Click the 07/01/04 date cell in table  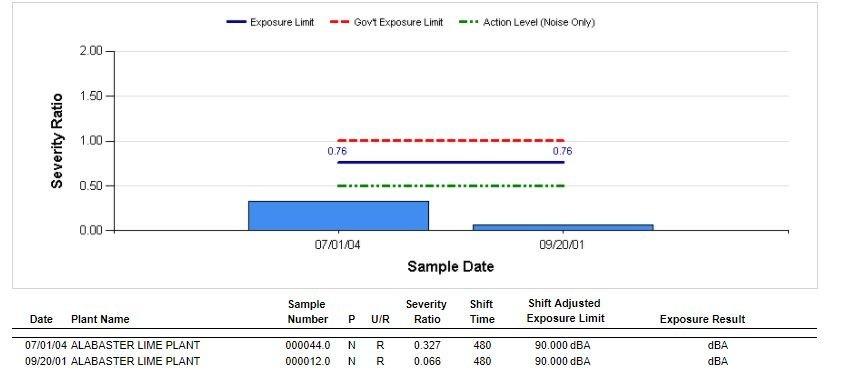tap(46, 345)
